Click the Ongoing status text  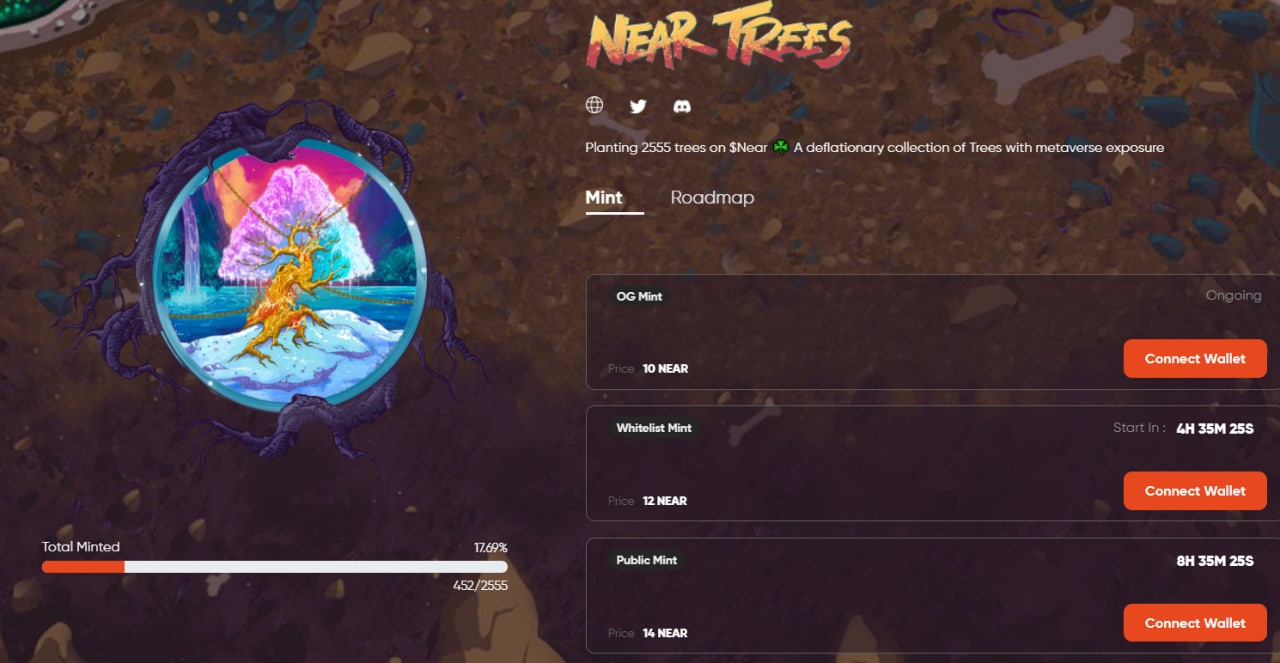(x=1233, y=296)
